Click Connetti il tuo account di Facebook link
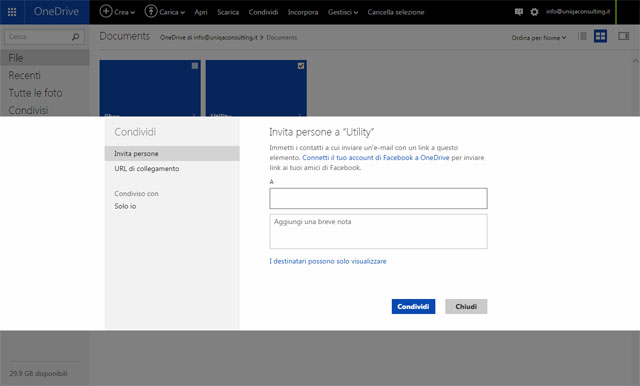The height and width of the screenshot is (386, 640). click(x=376, y=158)
